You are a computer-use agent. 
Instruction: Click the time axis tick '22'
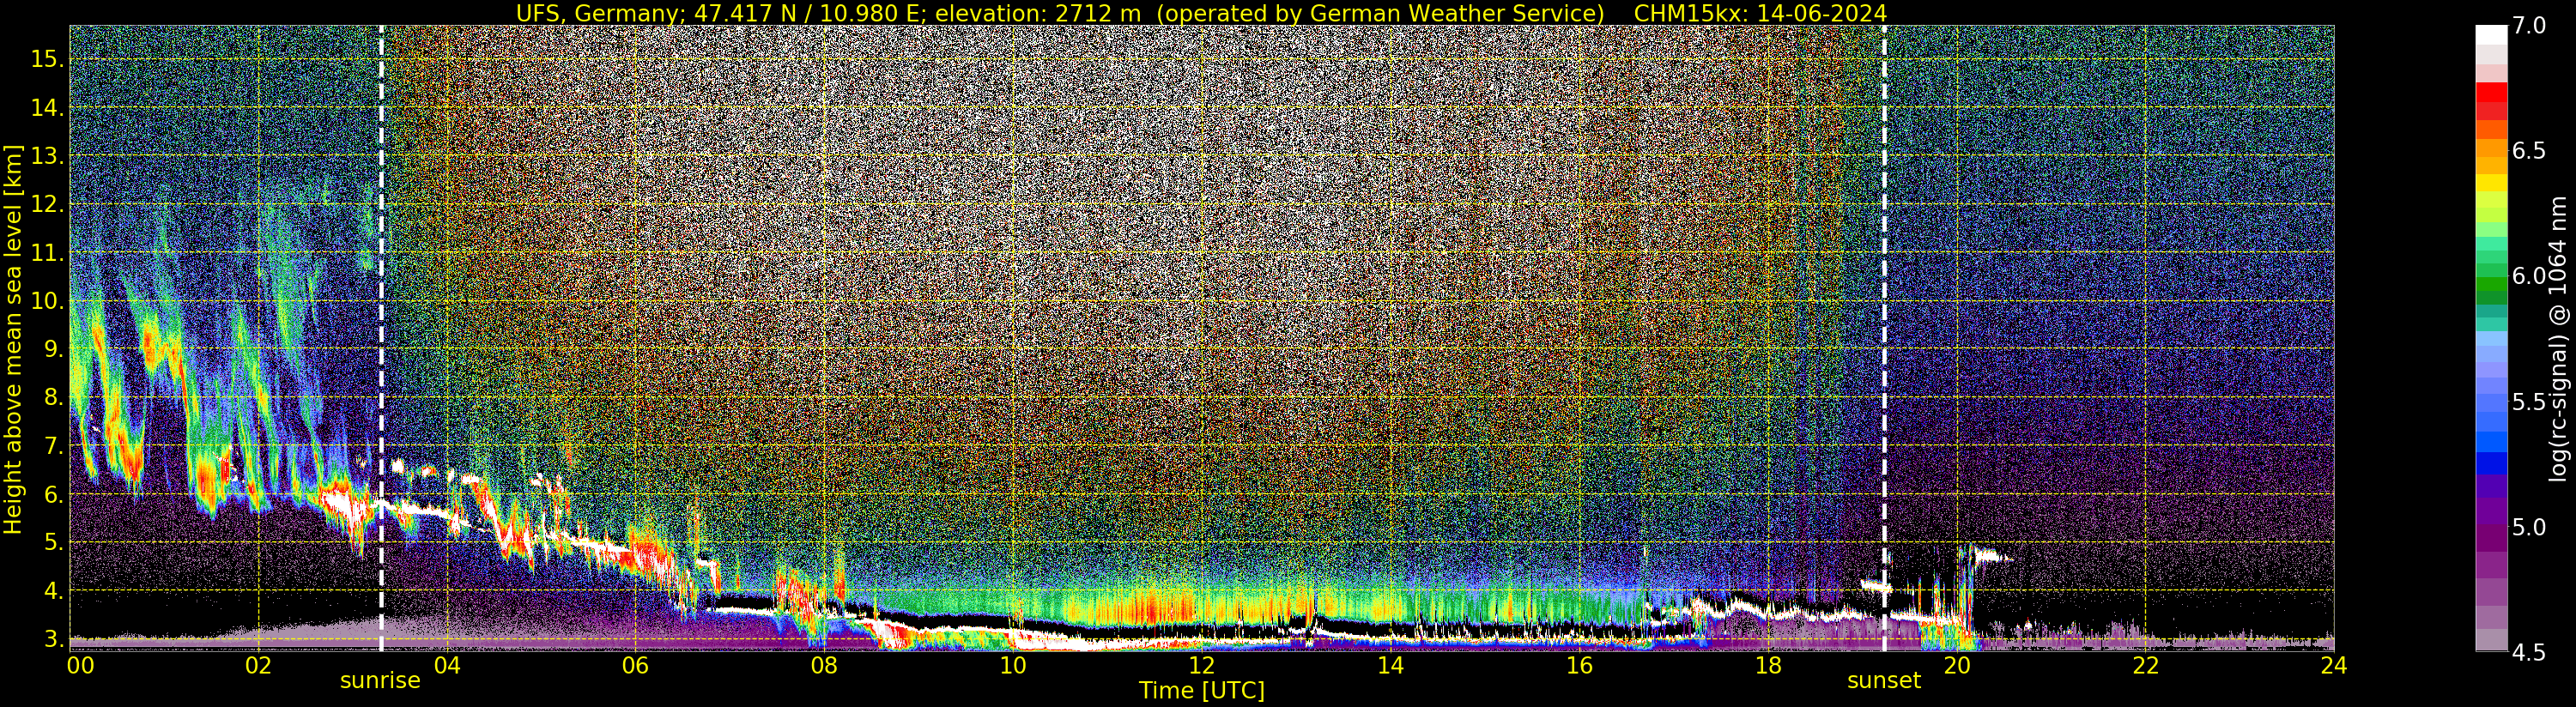pyautogui.click(x=2145, y=666)
